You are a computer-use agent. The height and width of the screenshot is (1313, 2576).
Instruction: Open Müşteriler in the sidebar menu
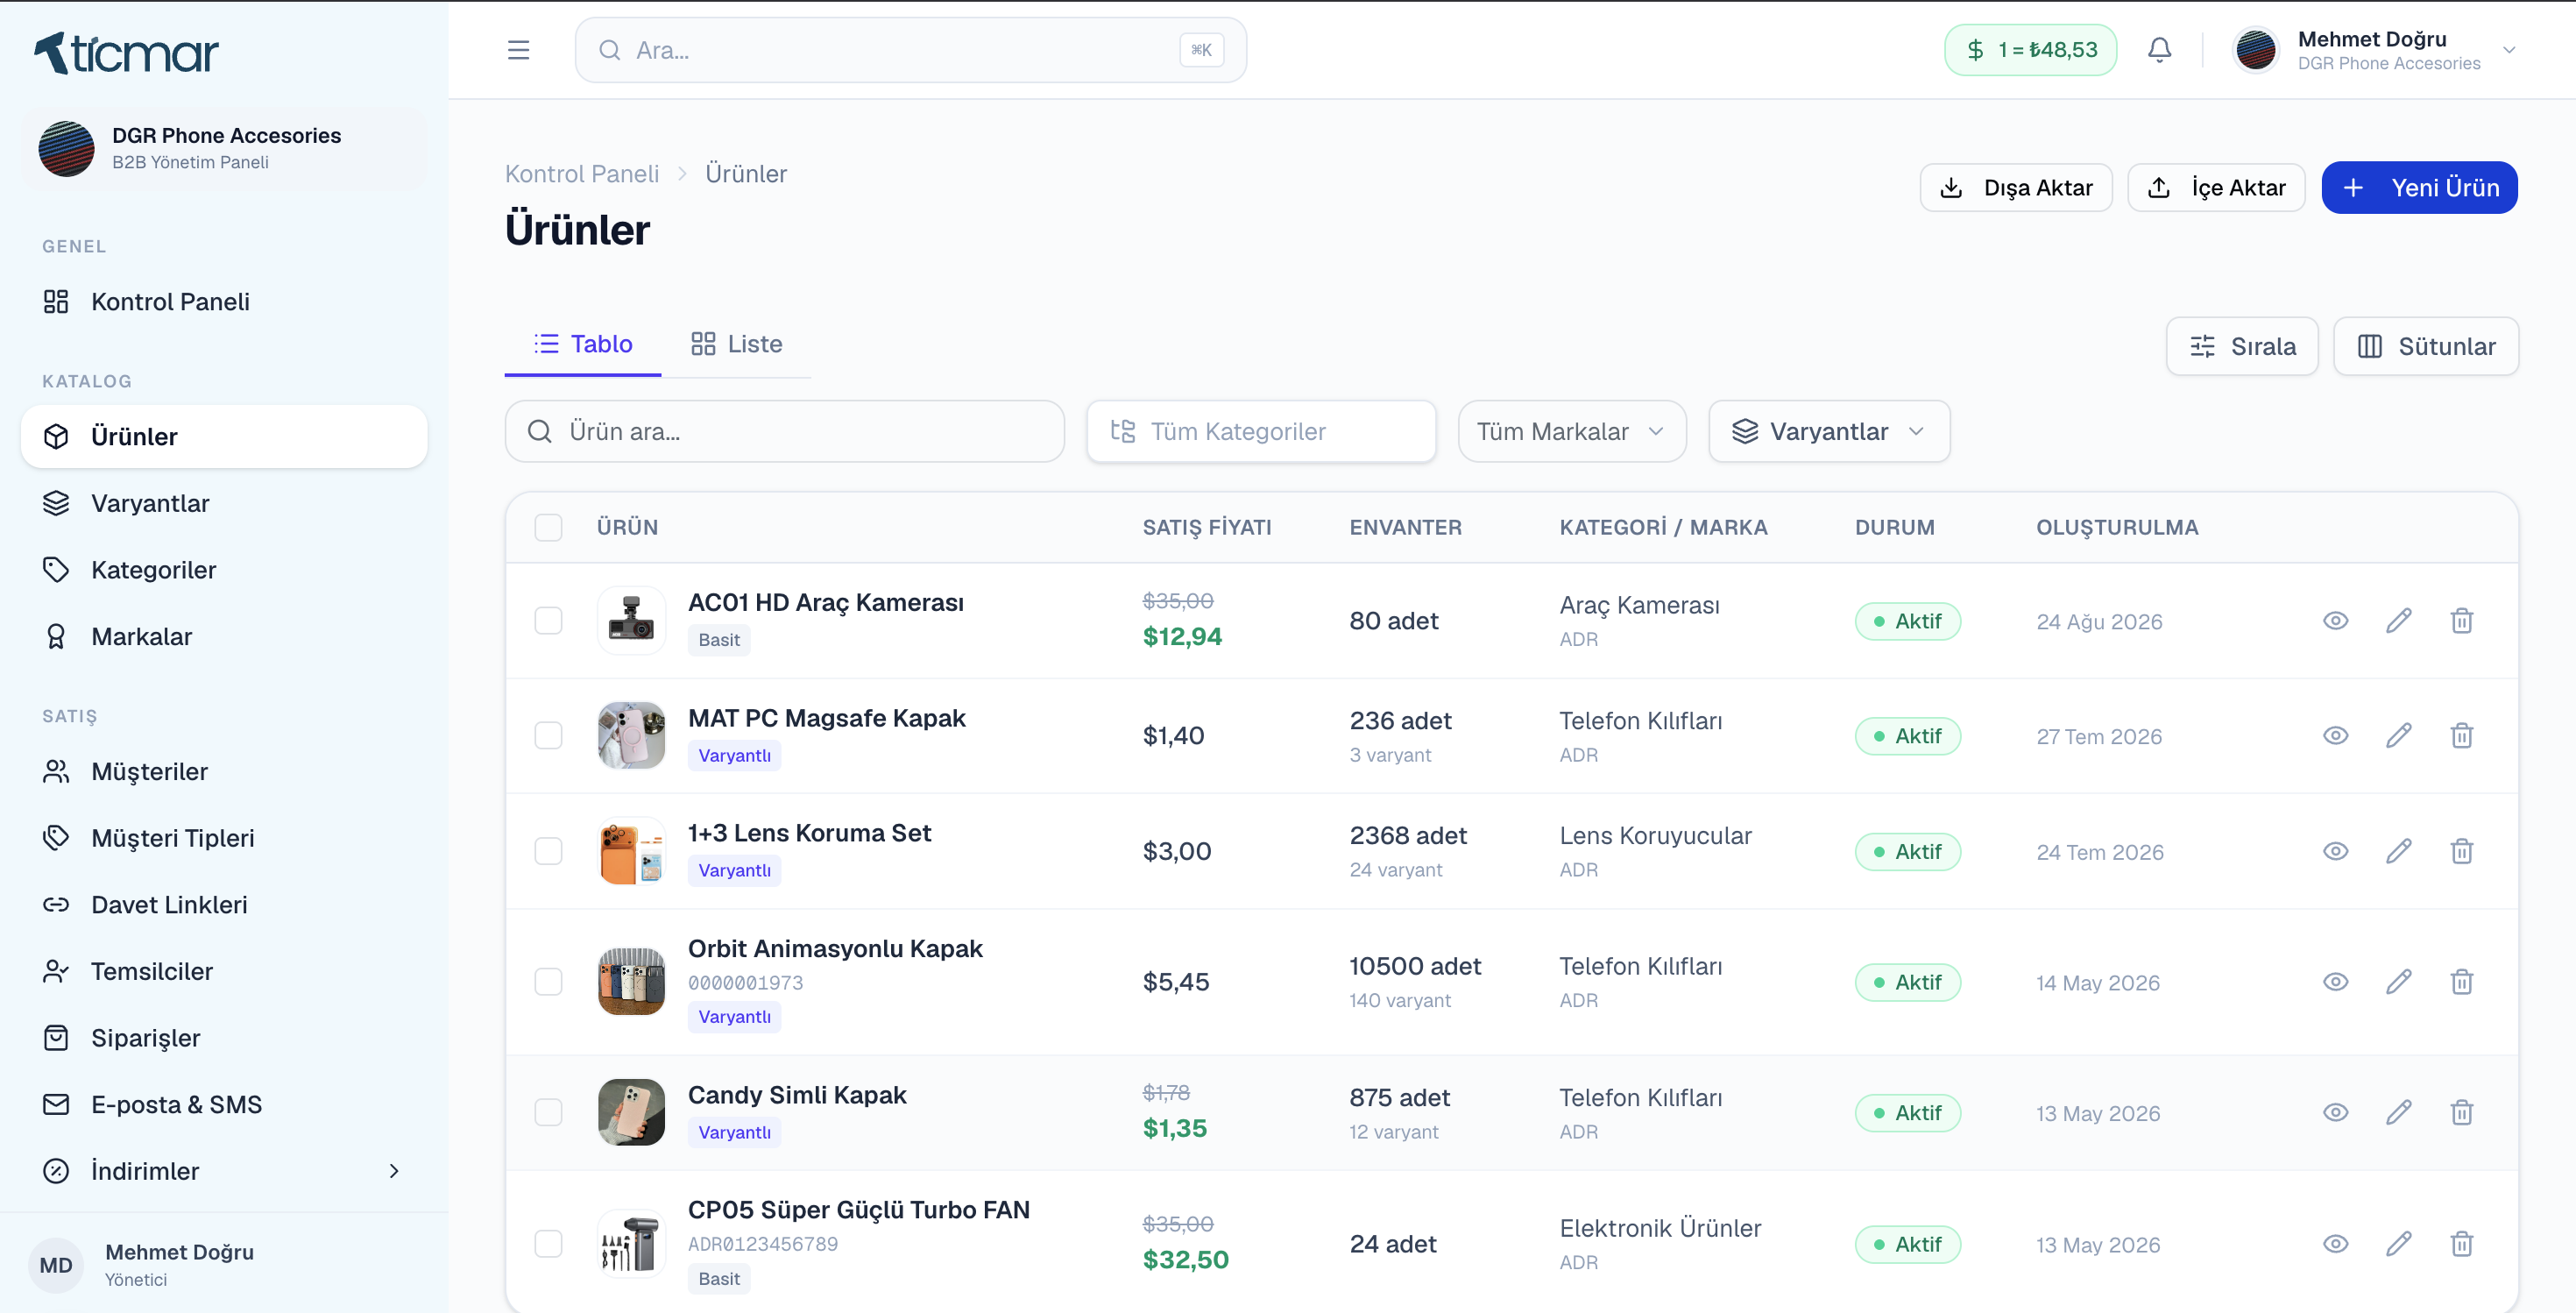[224, 772]
